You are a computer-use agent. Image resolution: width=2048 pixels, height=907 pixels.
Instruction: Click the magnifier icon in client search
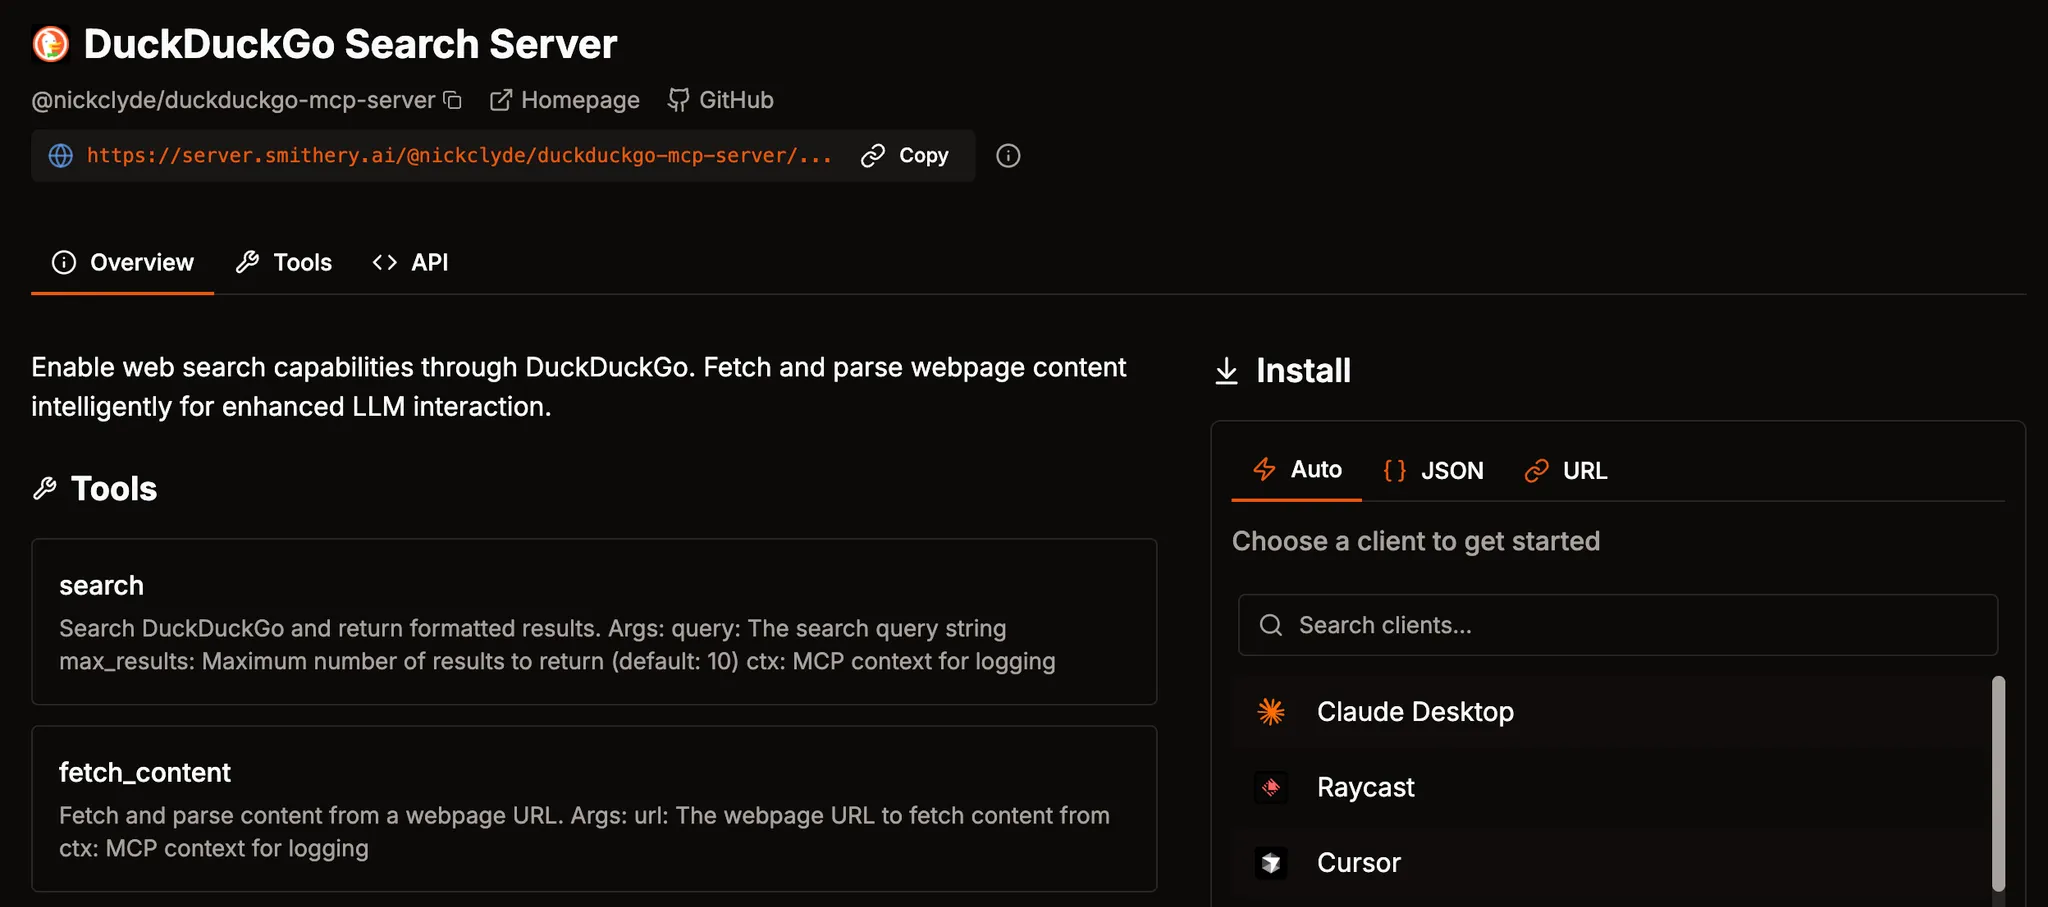(x=1271, y=625)
